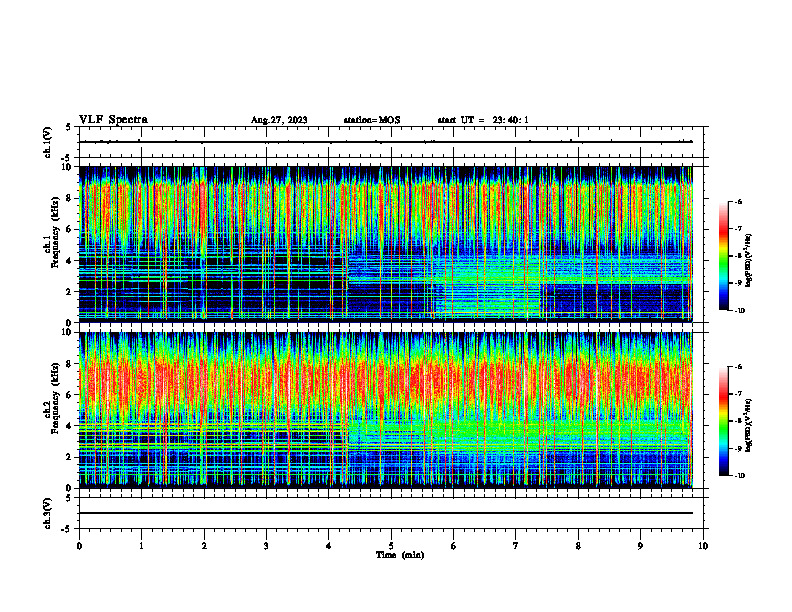The height and width of the screenshot is (612, 792).
Task: Click time axis tick label "1"
Action: tap(141, 546)
